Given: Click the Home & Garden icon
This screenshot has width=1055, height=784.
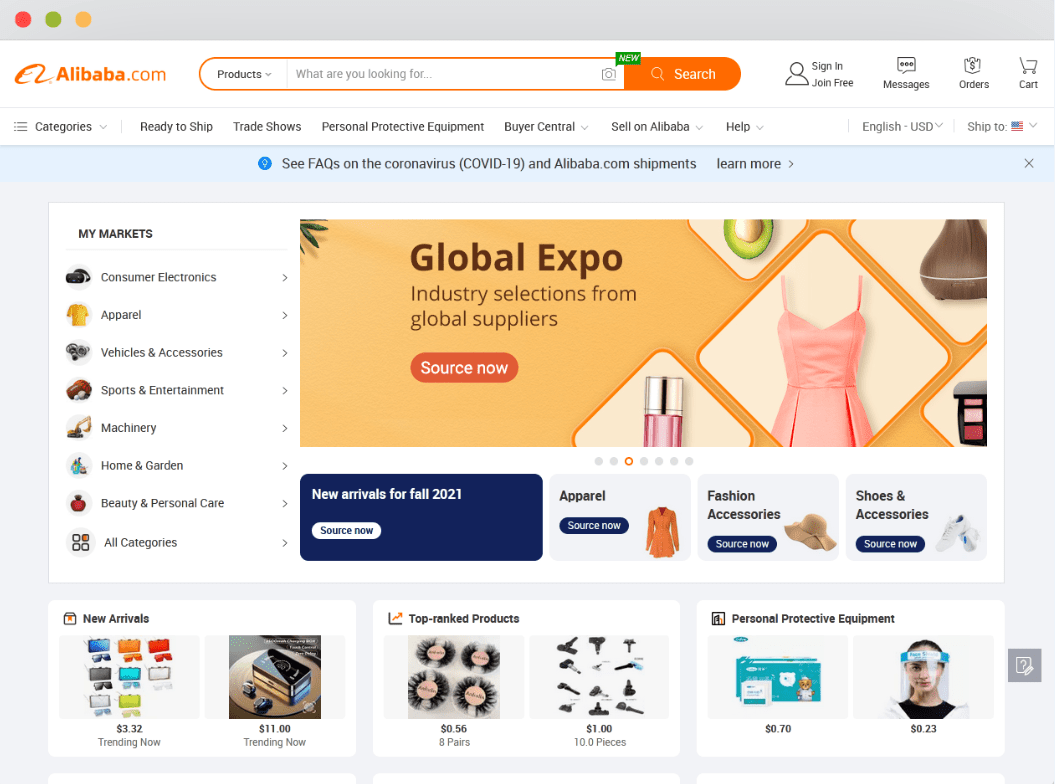Looking at the screenshot, I should click(79, 465).
